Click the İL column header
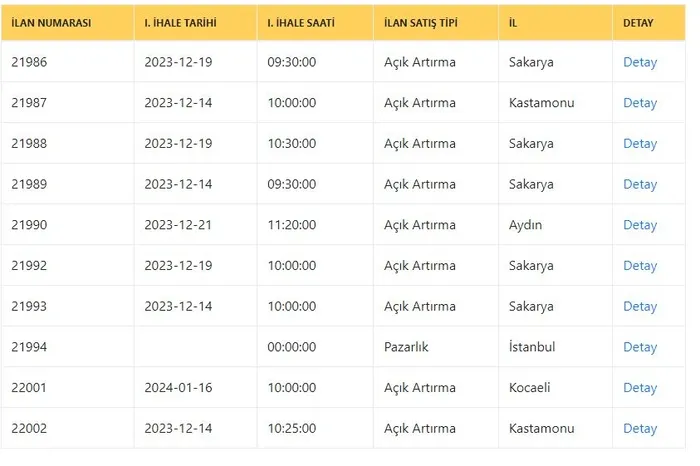 [x=513, y=22]
